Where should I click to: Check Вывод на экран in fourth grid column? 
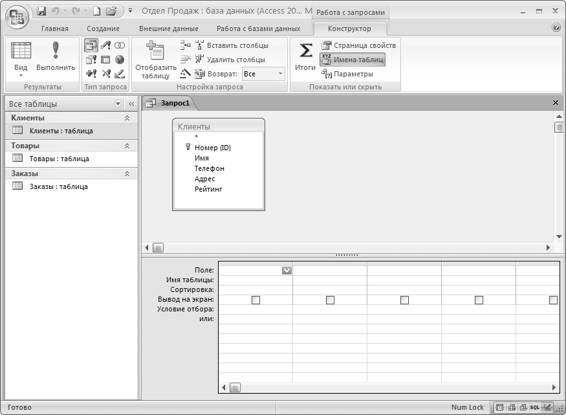pos(479,300)
